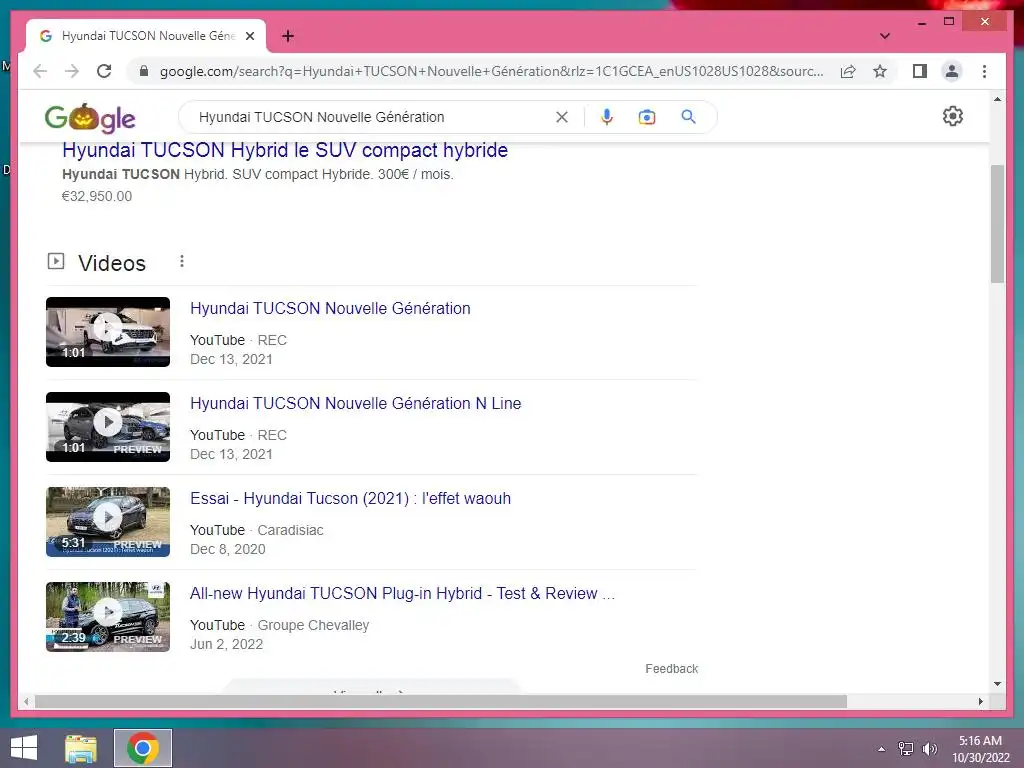This screenshot has width=1024, height=768.
Task: View site info via padlock icon
Action: (x=144, y=71)
